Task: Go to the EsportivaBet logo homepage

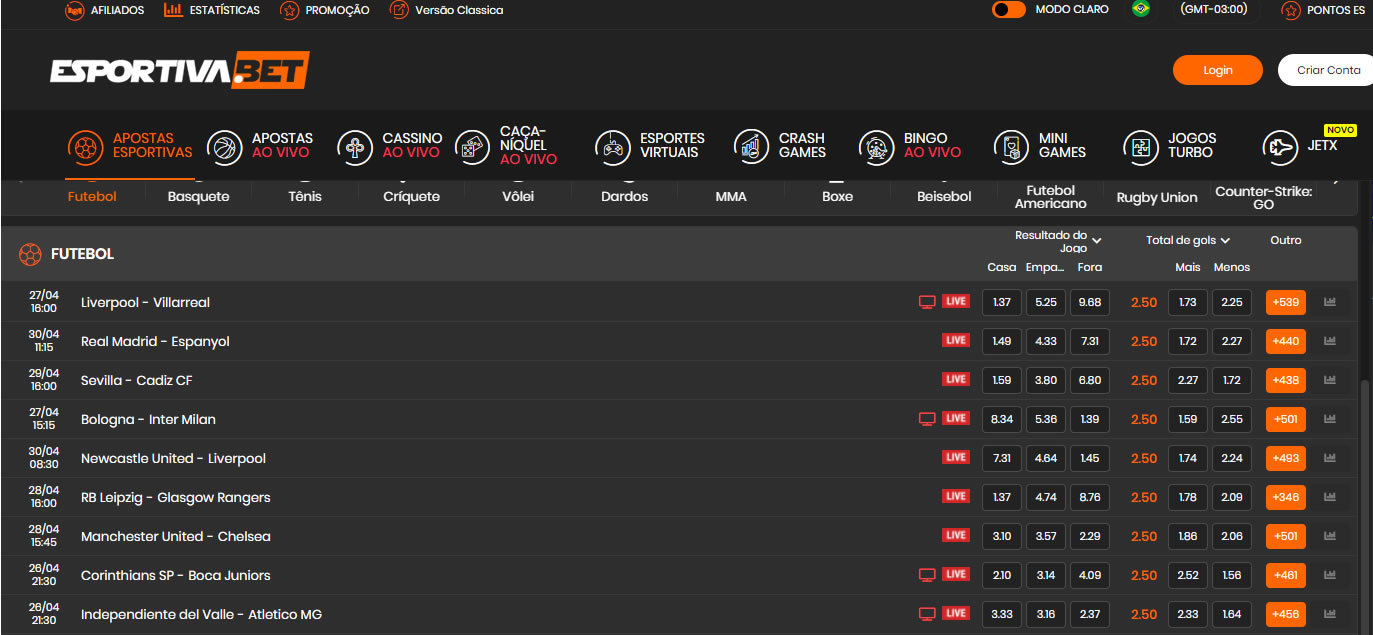Action: 180,70
